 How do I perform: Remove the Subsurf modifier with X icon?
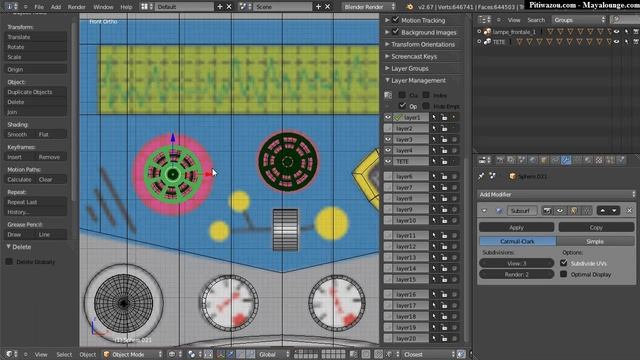(629, 211)
